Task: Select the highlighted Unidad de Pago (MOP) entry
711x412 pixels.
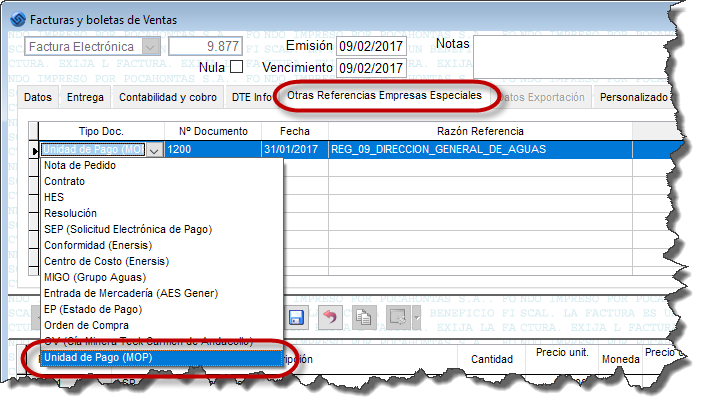Action: point(162,358)
